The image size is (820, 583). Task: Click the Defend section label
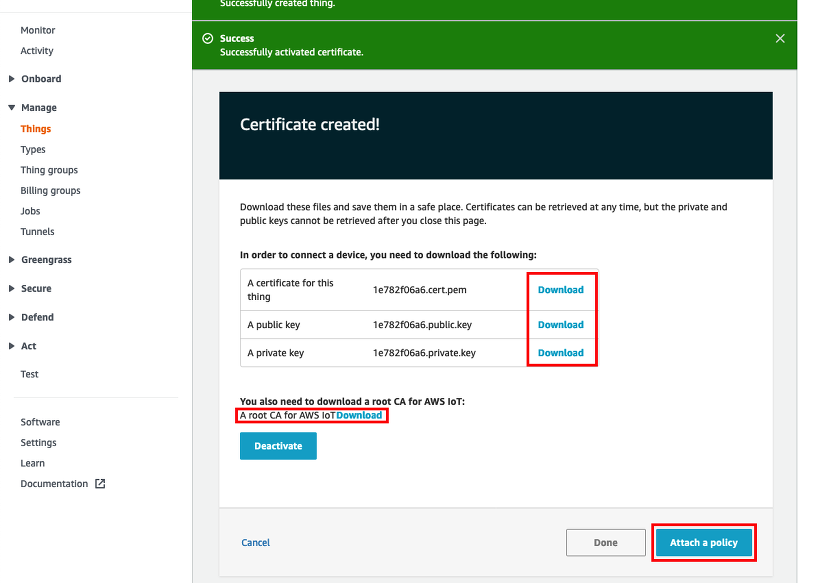coord(37,317)
